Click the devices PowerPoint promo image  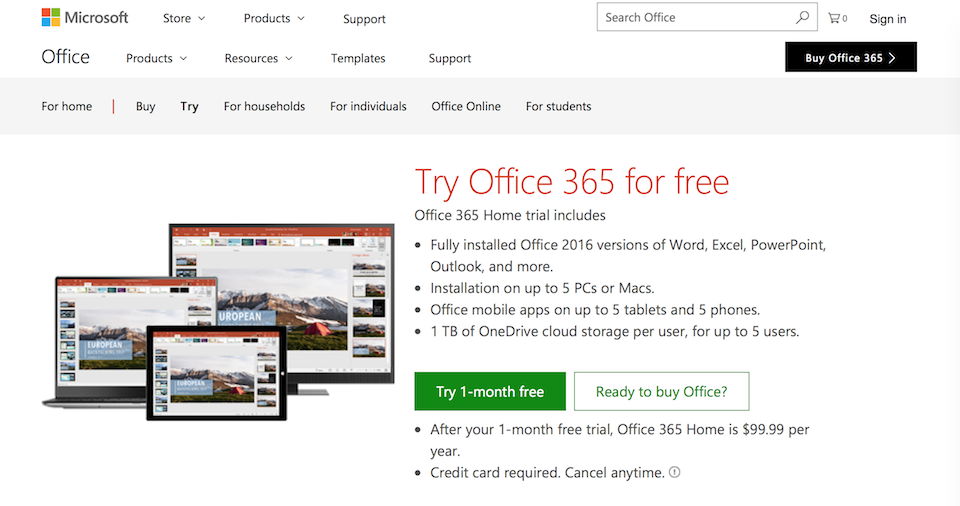(218, 322)
